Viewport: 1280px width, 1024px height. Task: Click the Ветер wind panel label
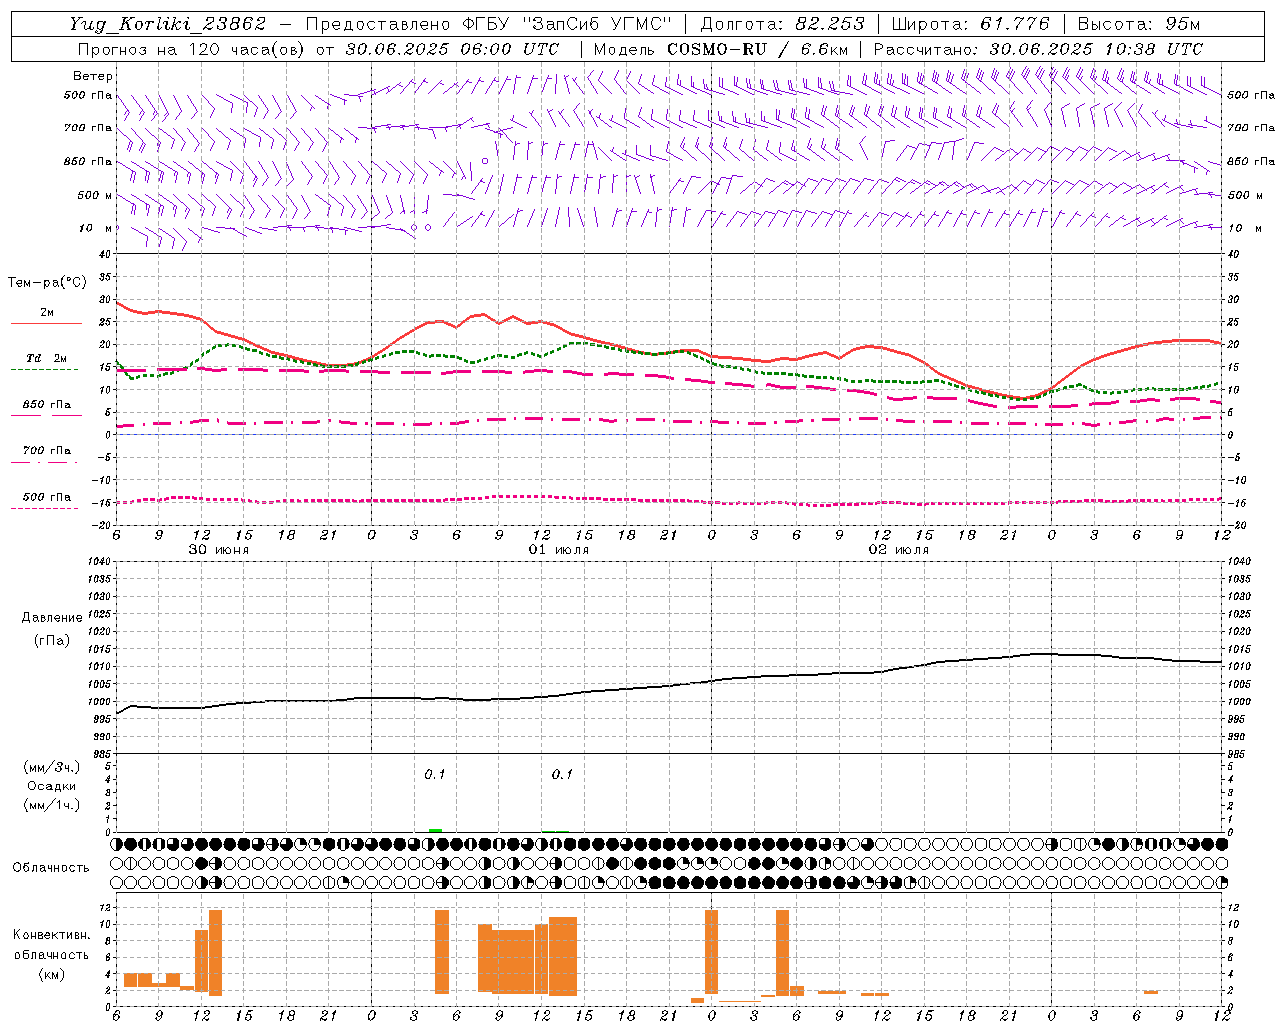coord(93,76)
